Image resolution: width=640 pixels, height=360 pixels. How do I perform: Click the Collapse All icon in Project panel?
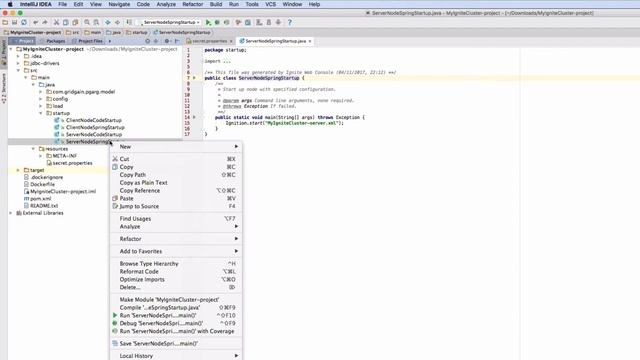156,41
